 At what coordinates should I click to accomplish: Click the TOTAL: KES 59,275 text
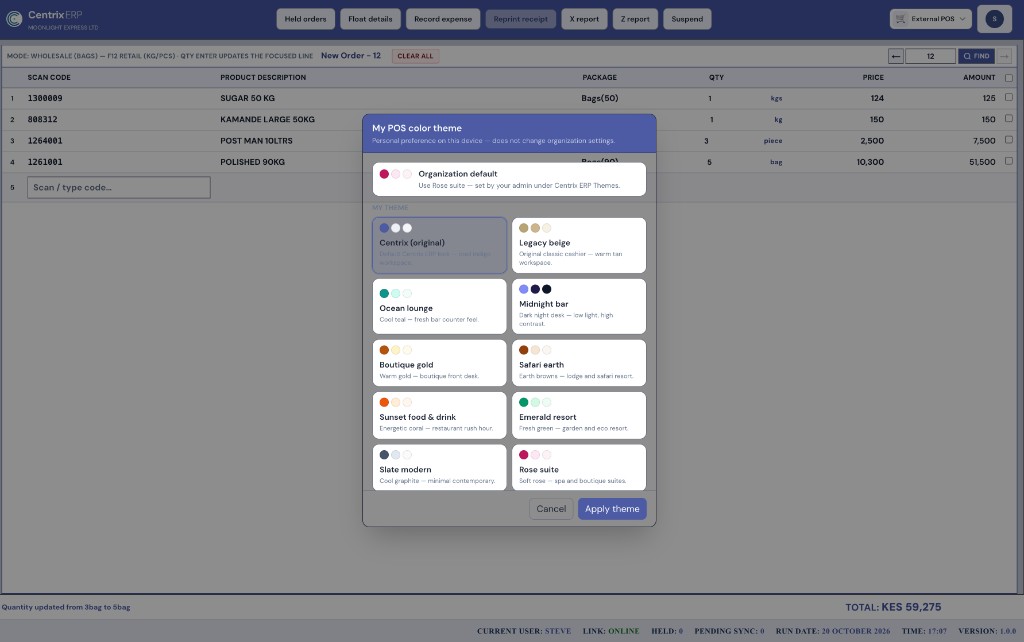pos(893,607)
